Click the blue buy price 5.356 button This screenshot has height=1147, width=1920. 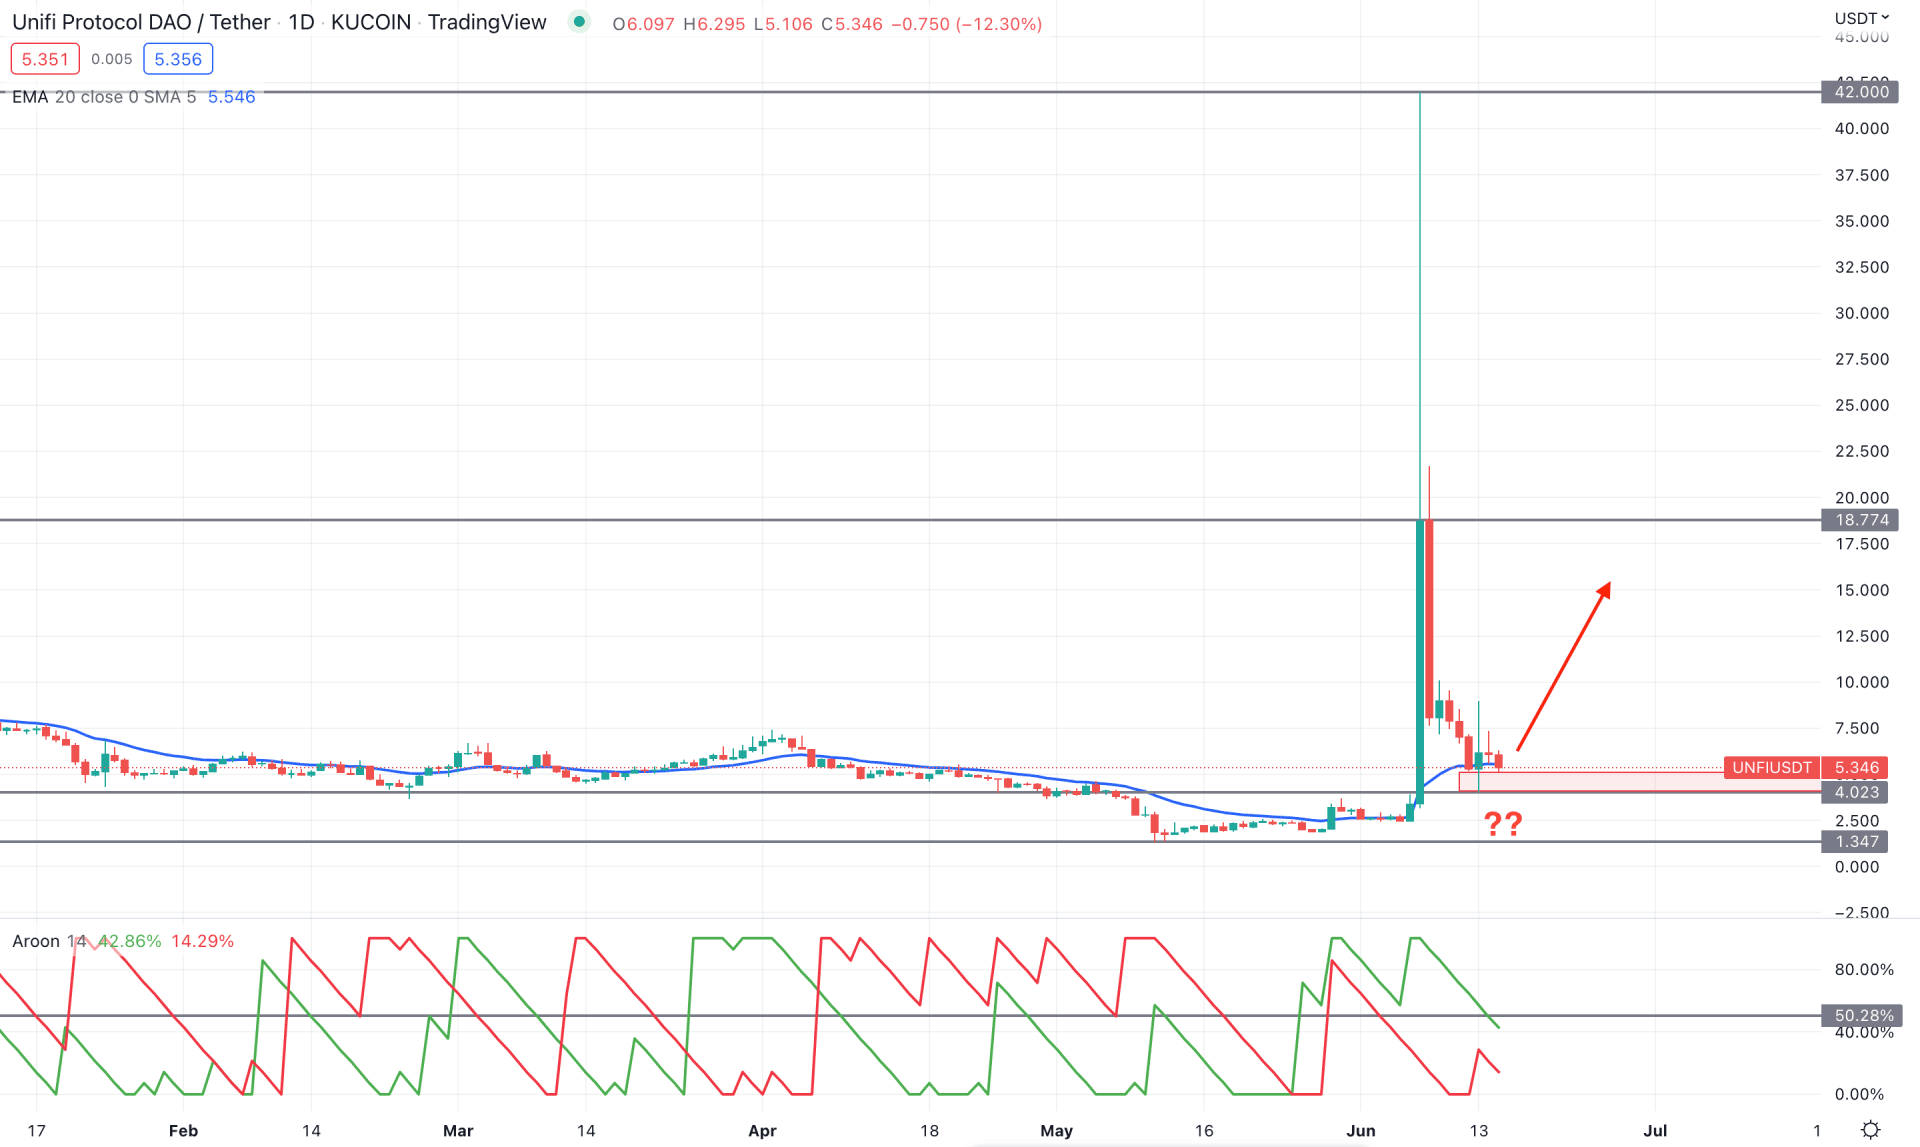coord(178,59)
